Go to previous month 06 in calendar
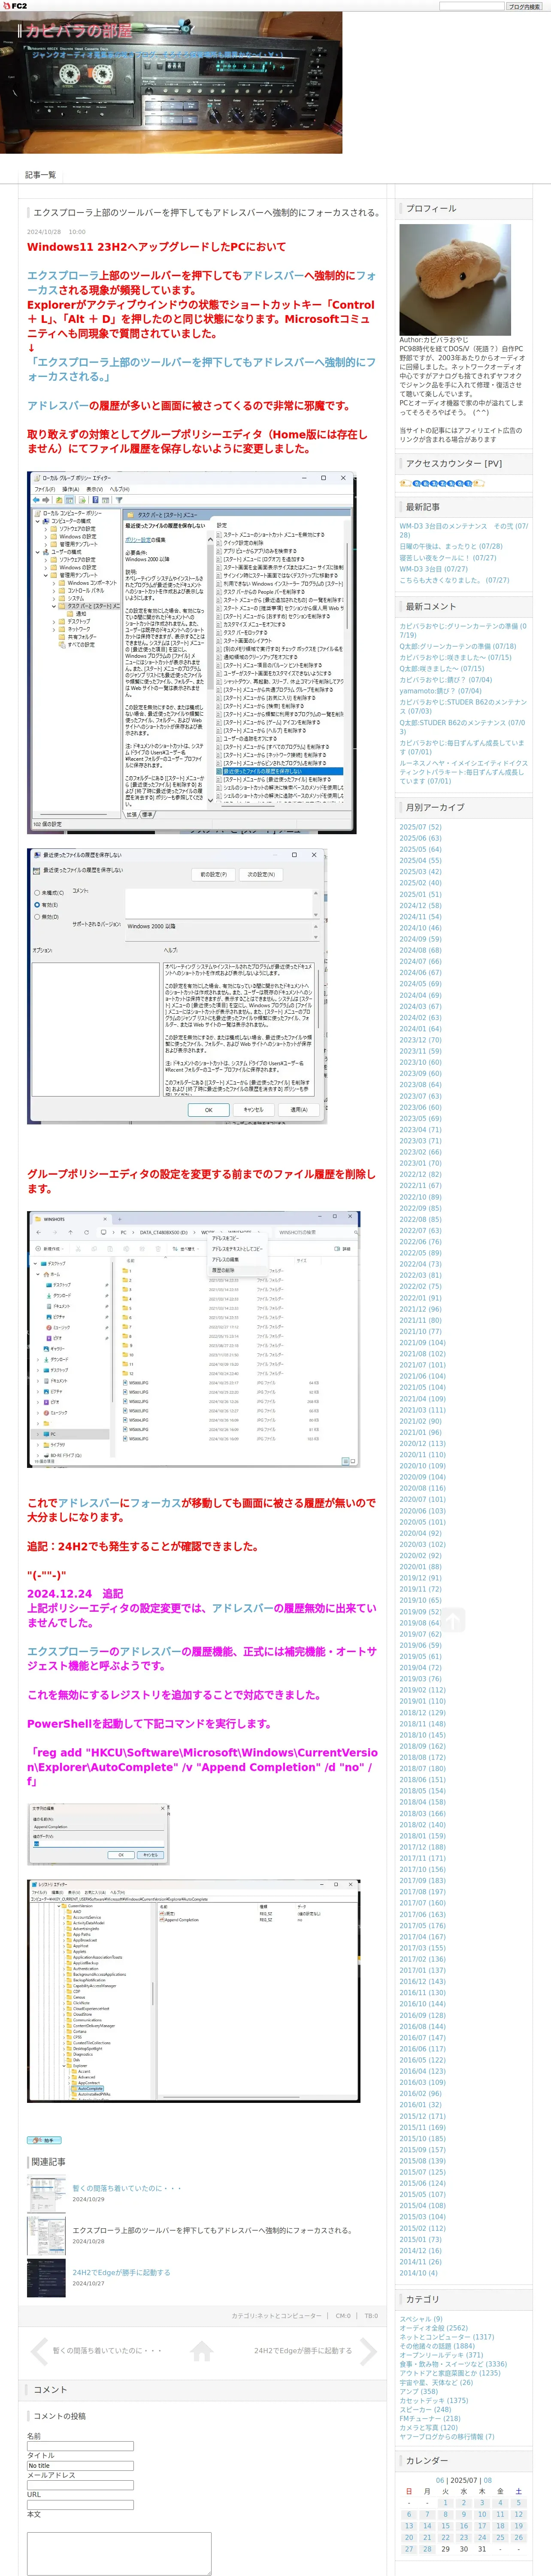The image size is (551, 2576). tap(440, 2480)
